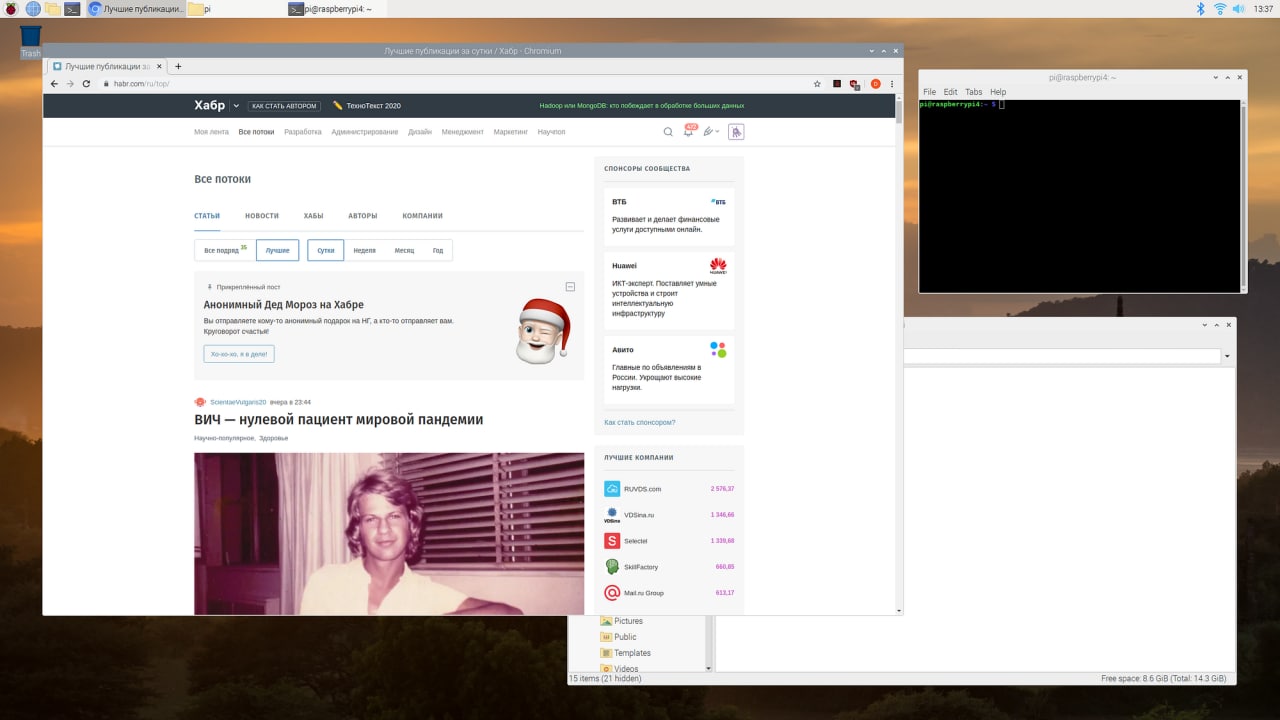Viewport: 1280px width, 720px height.
Task: Open the terminal's Edit menu
Action: point(950,92)
